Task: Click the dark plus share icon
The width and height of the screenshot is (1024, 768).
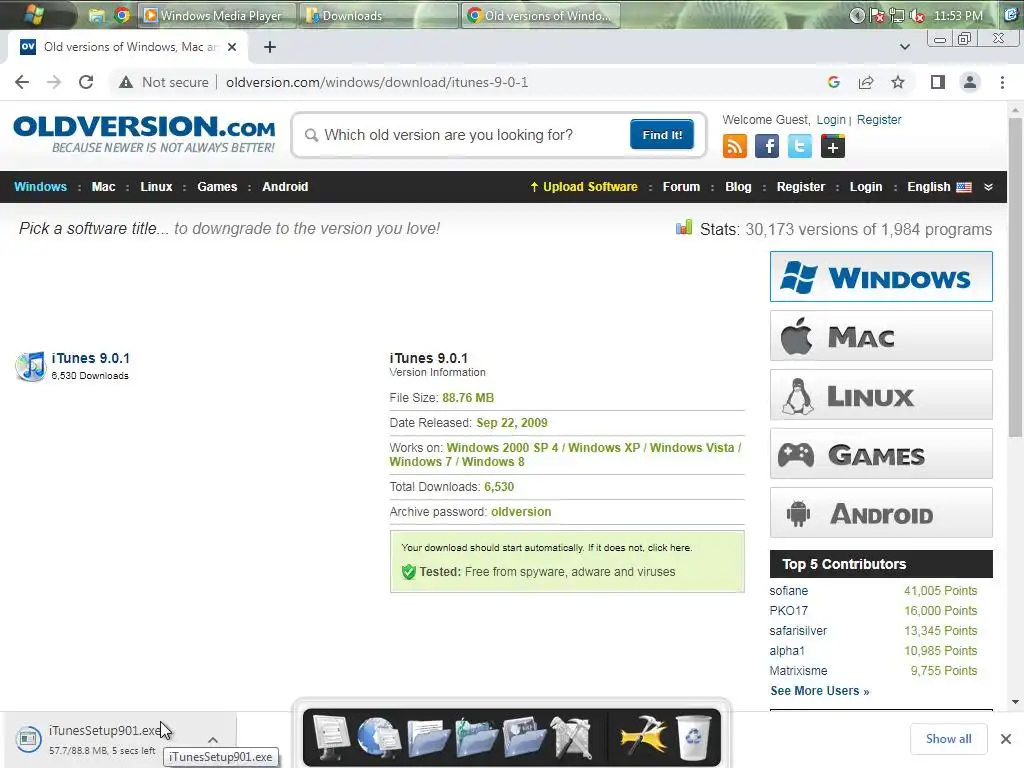Action: click(x=833, y=146)
